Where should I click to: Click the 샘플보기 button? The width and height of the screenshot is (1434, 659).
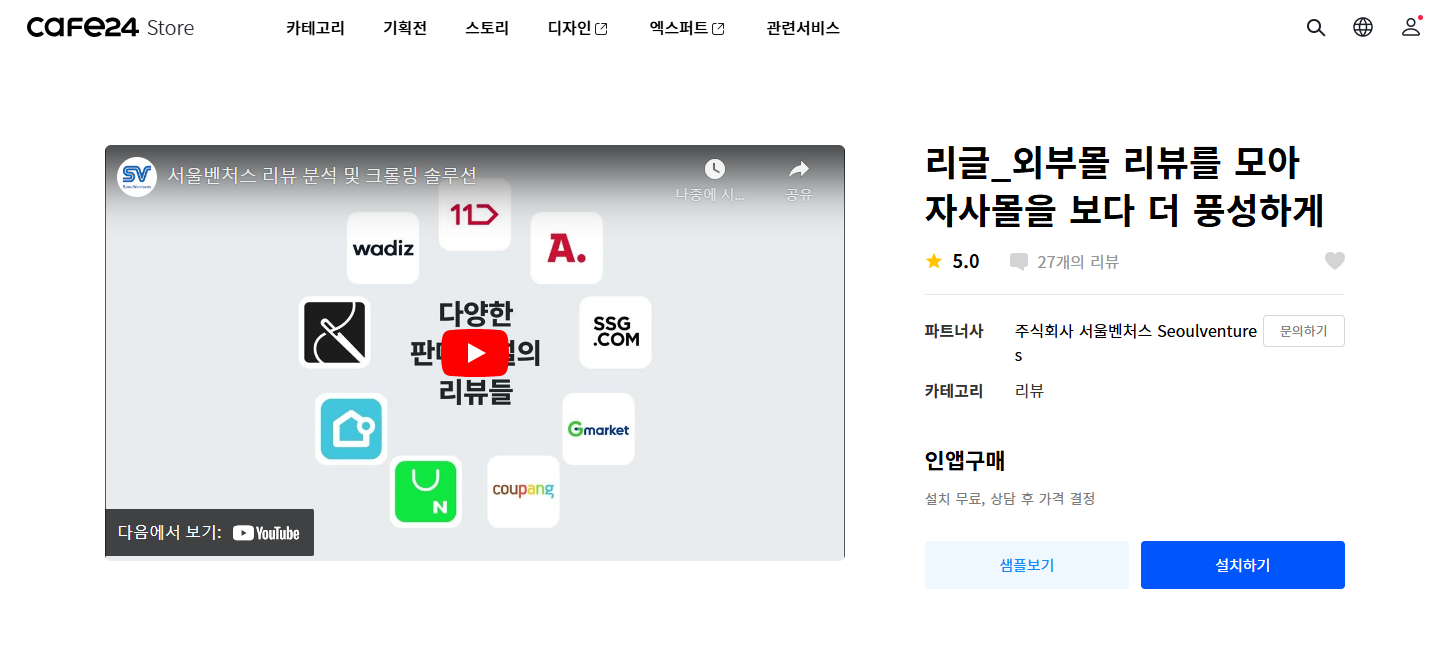pyautogui.click(x=1027, y=565)
